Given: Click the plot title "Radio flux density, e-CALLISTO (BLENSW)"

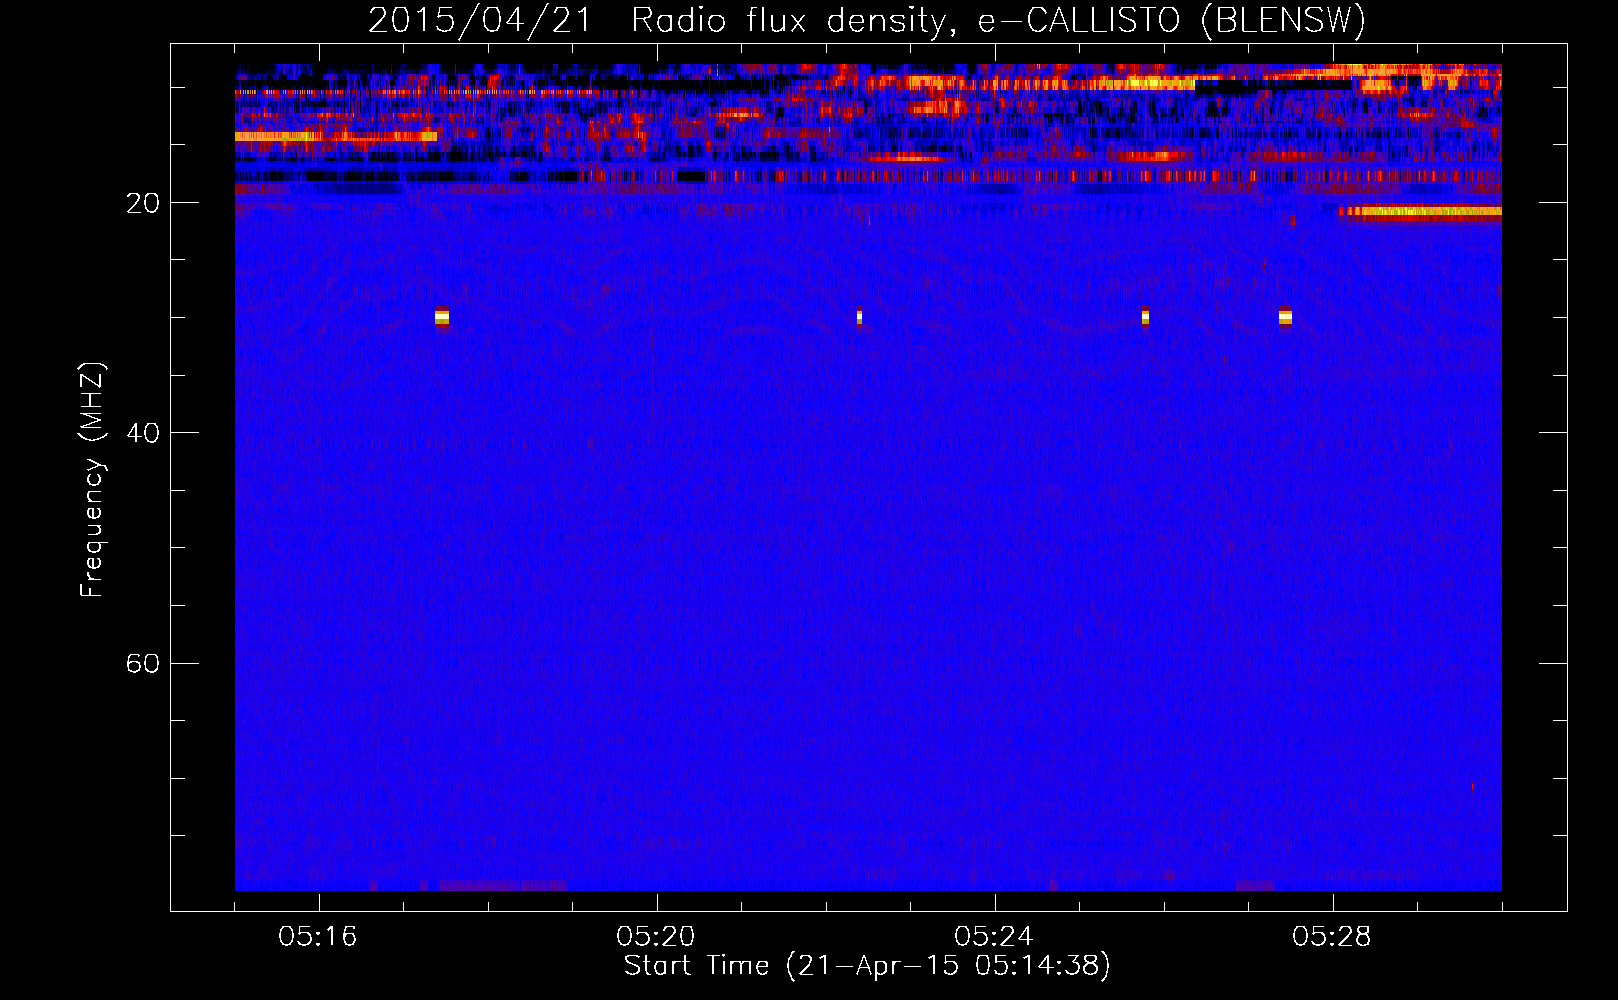Looking at the screenshot, I should point(998,20).
